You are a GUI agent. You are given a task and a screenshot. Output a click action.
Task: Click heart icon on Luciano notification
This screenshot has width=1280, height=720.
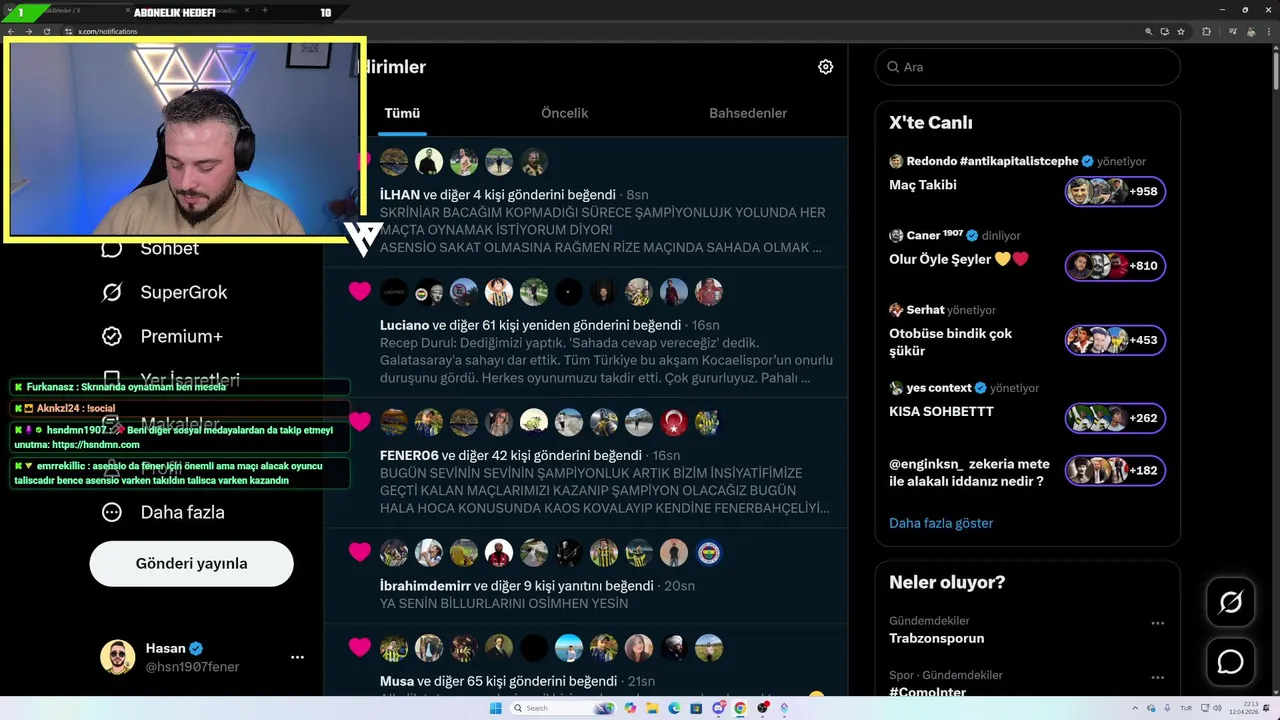360,291
